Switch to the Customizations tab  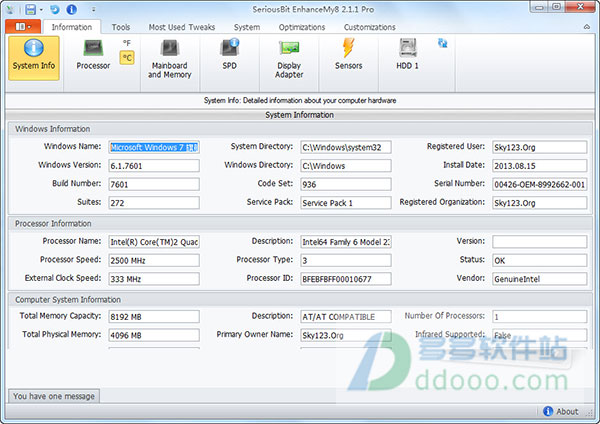coord(369,27)
